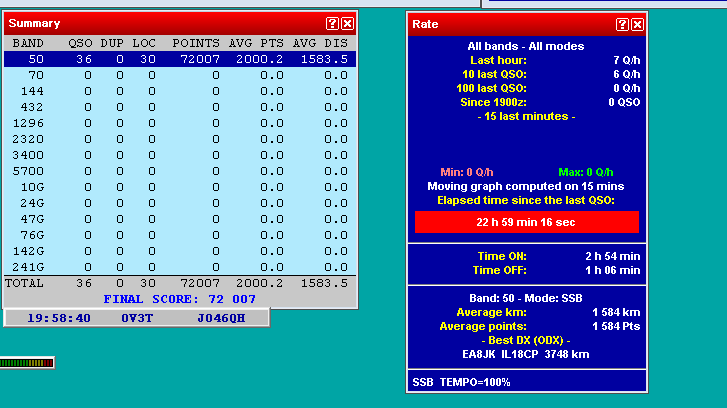Screen dimensions: 727x408
Task: Click the Band: 50 - Mode: SSB line
Action: (526, 298)
